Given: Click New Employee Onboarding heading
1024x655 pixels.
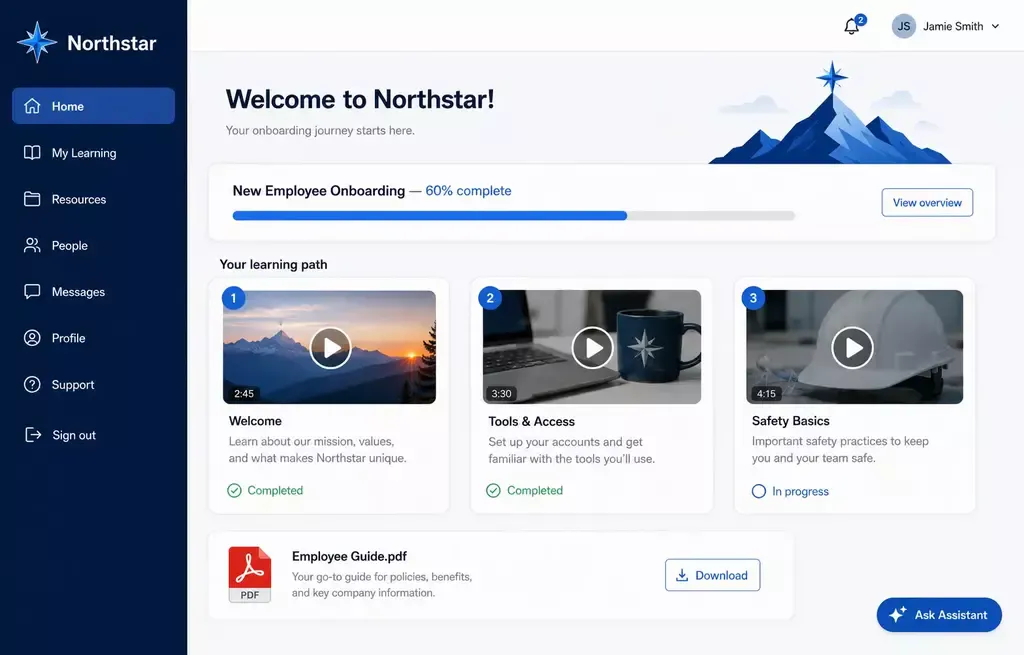Looking at the screenshot, I should pos(319,191).
